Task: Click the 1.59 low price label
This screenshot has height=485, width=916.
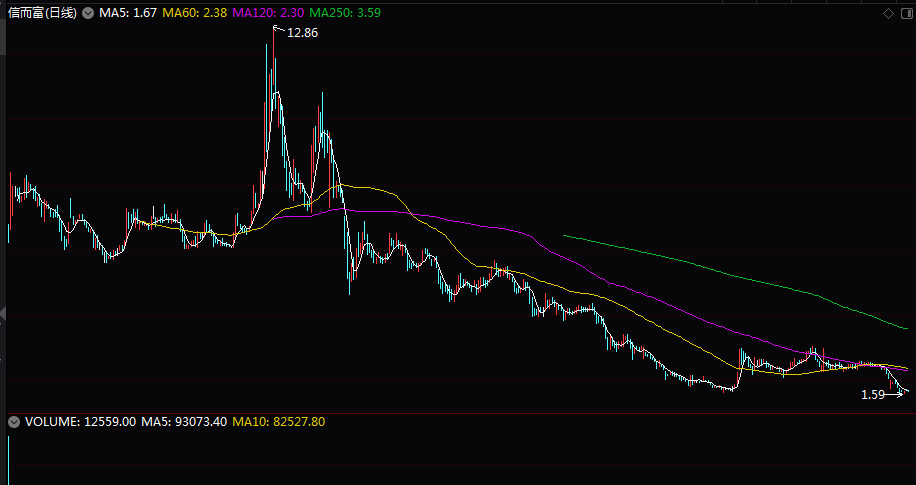Action: coord(873,395)
